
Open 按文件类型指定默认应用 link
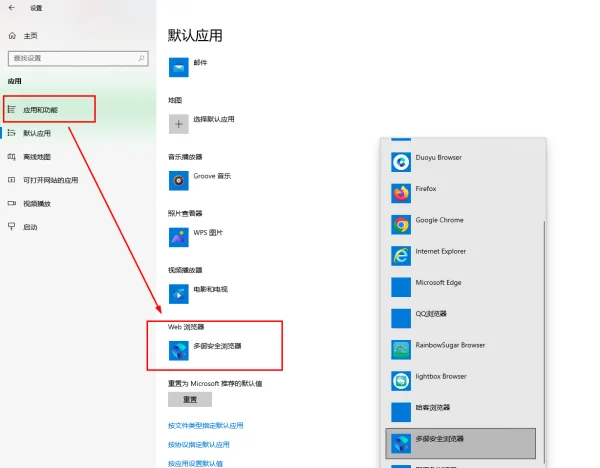[205, 426]
